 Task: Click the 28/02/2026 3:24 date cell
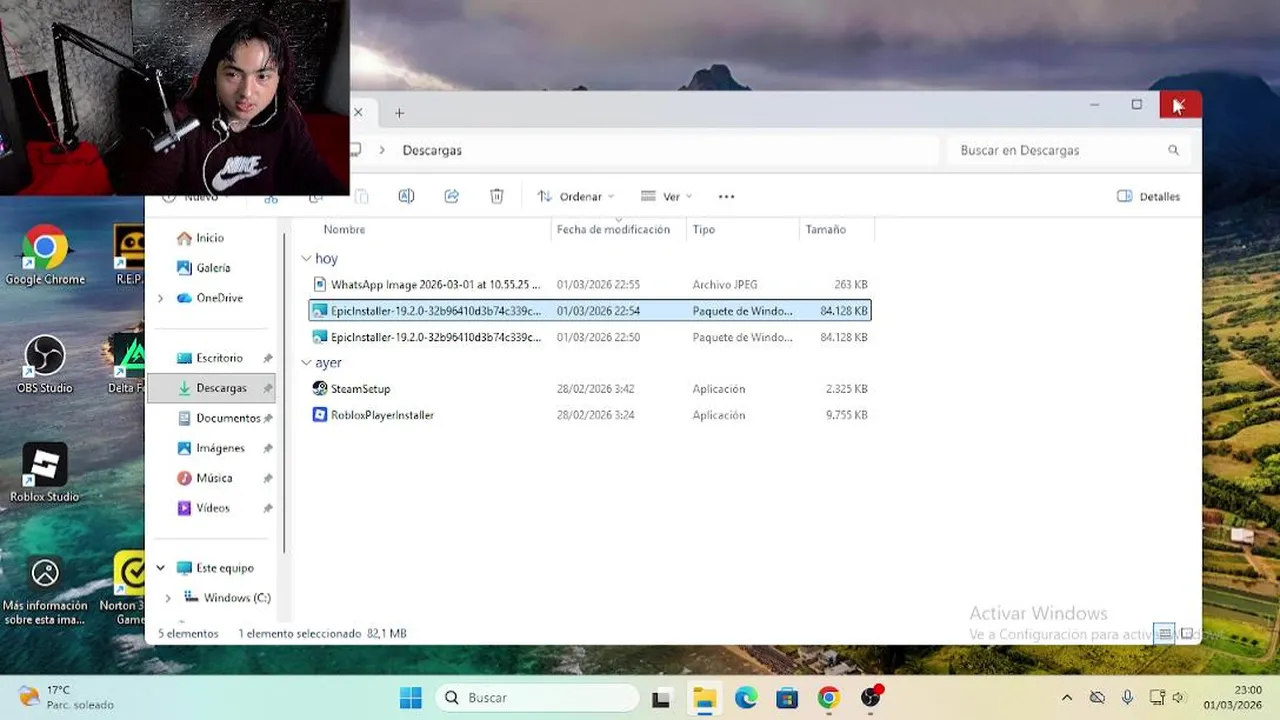point(596,415)
